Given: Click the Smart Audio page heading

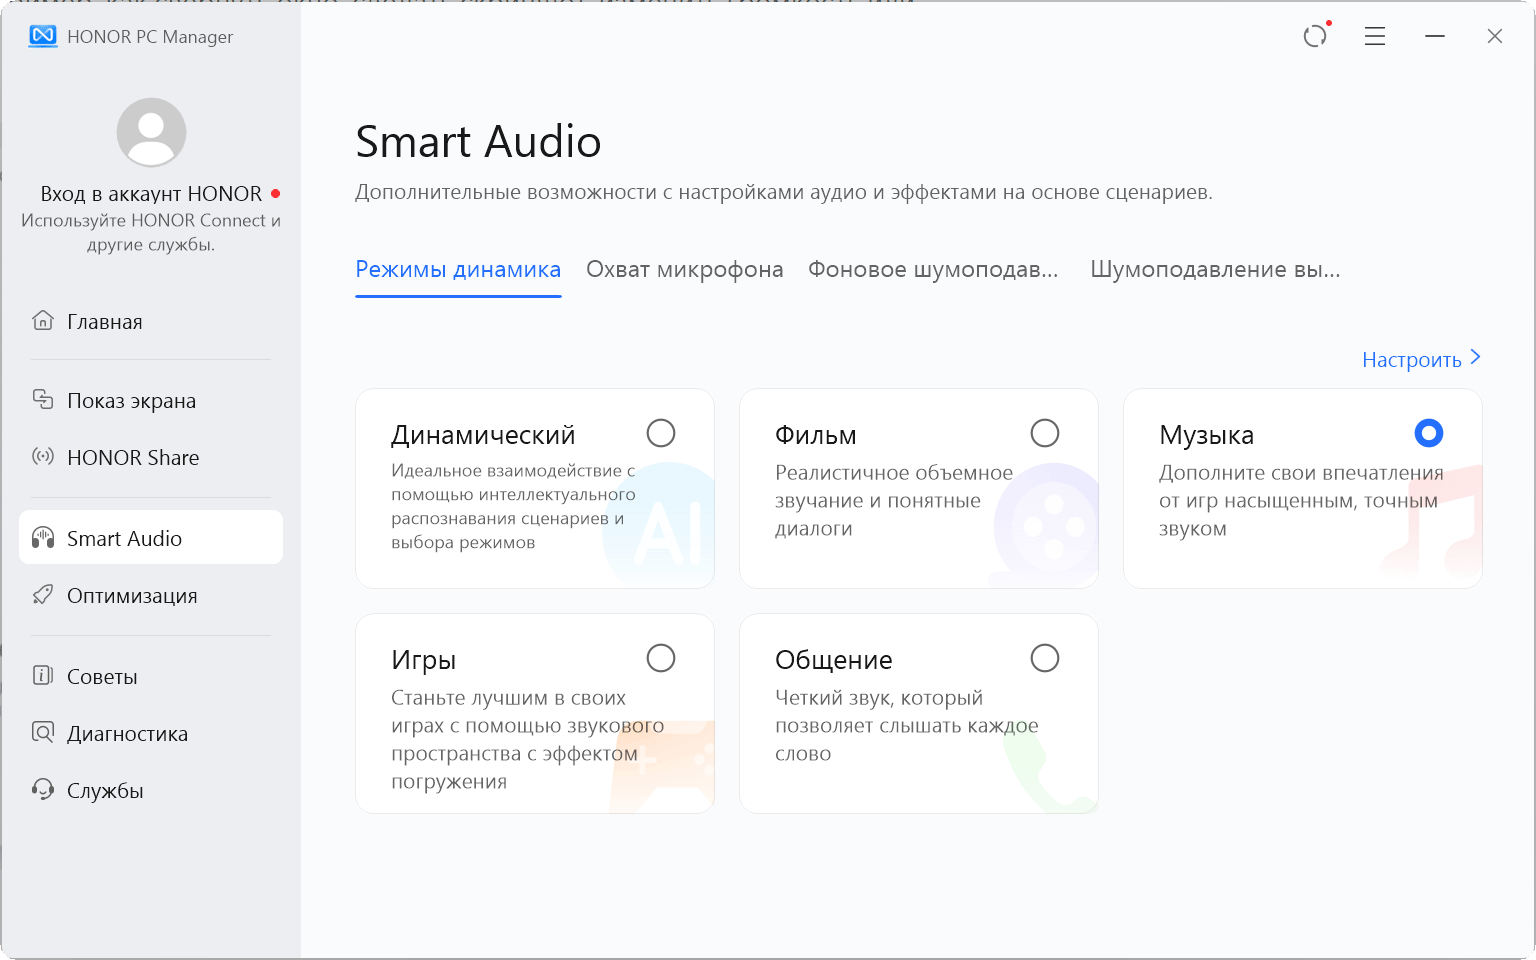Looking at the screenshot, I should pos(478,141).
